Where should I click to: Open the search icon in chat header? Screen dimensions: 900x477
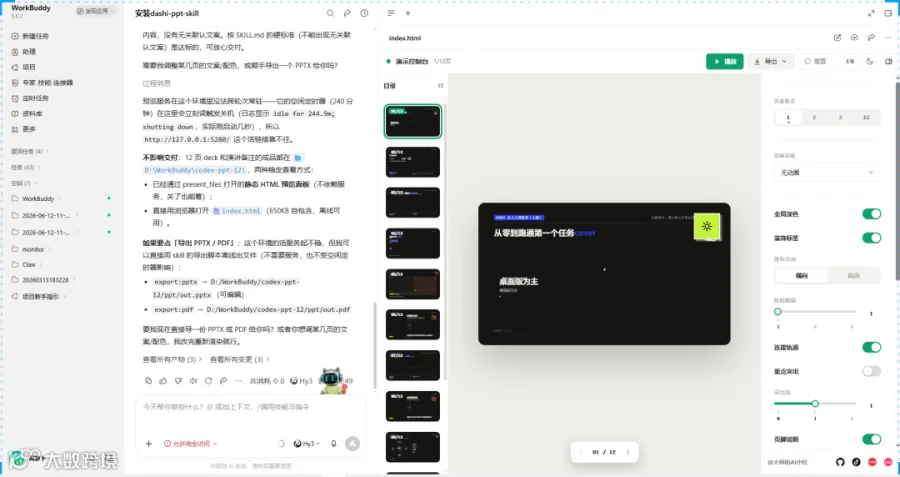[330, 13]
